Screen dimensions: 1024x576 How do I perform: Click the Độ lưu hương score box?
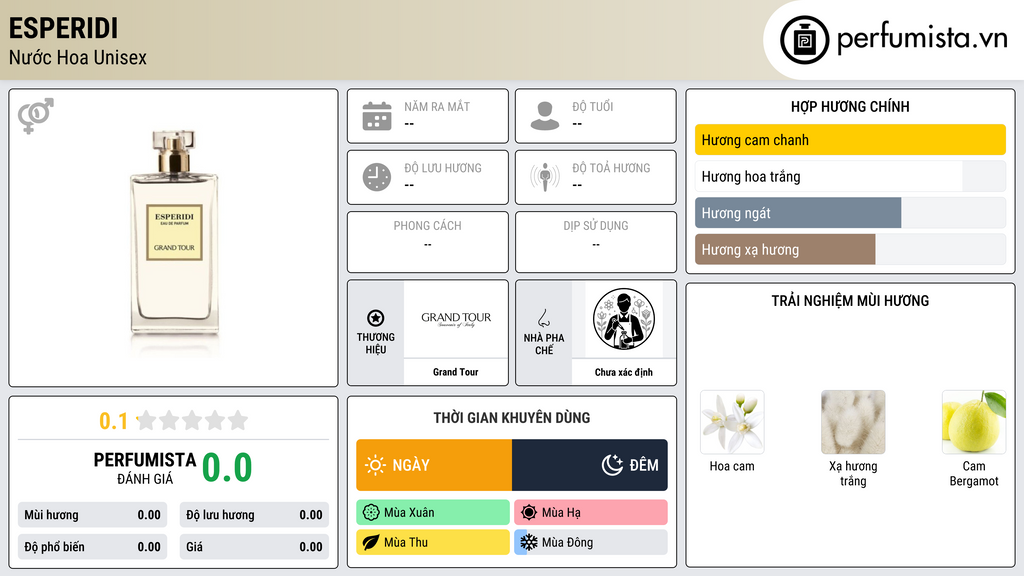click(x=254, y=515)
